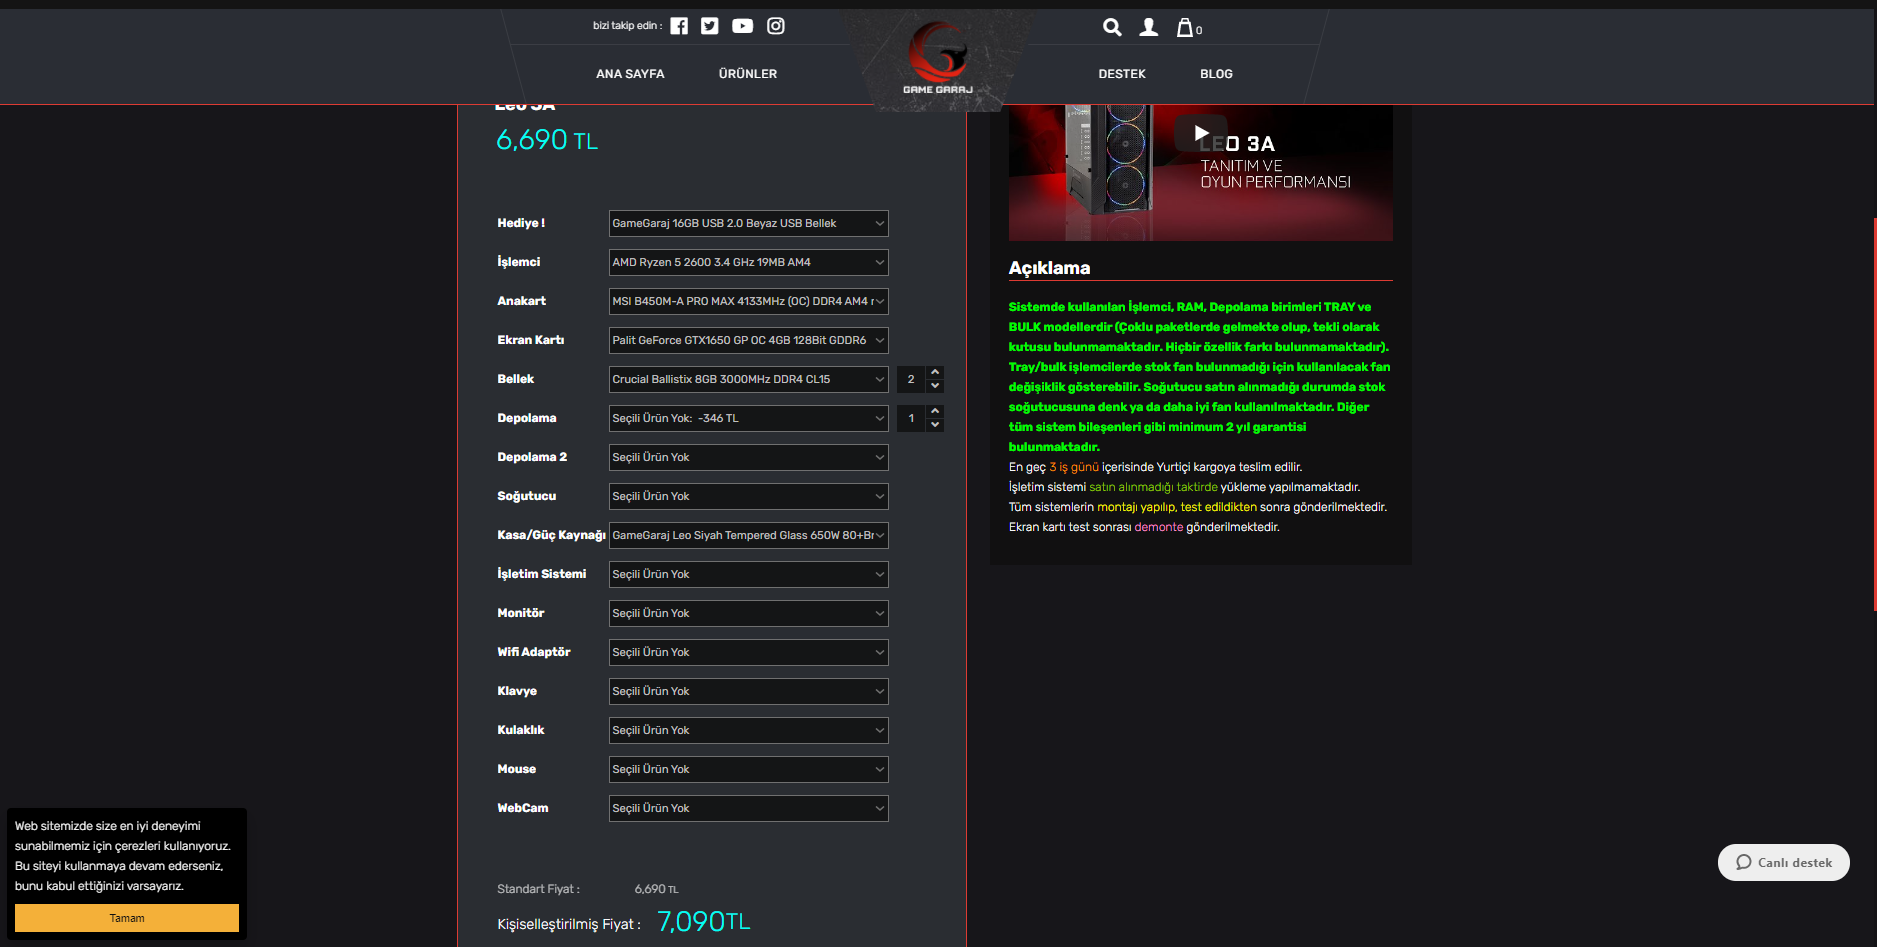Open the WebCam dropdown

coord(749,809)
